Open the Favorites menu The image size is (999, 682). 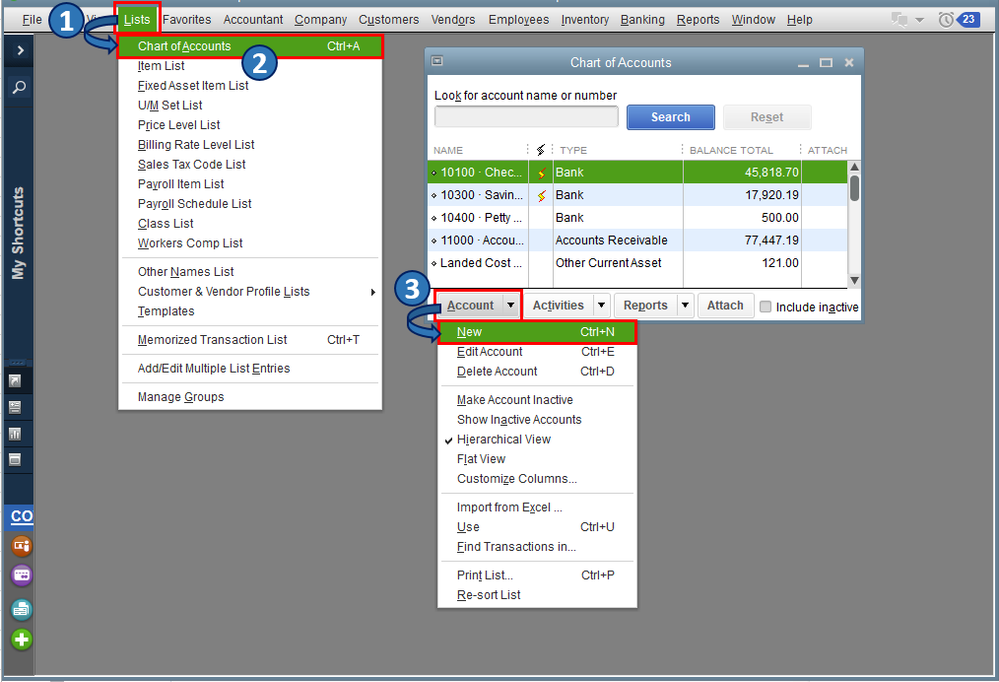point(187,20)
